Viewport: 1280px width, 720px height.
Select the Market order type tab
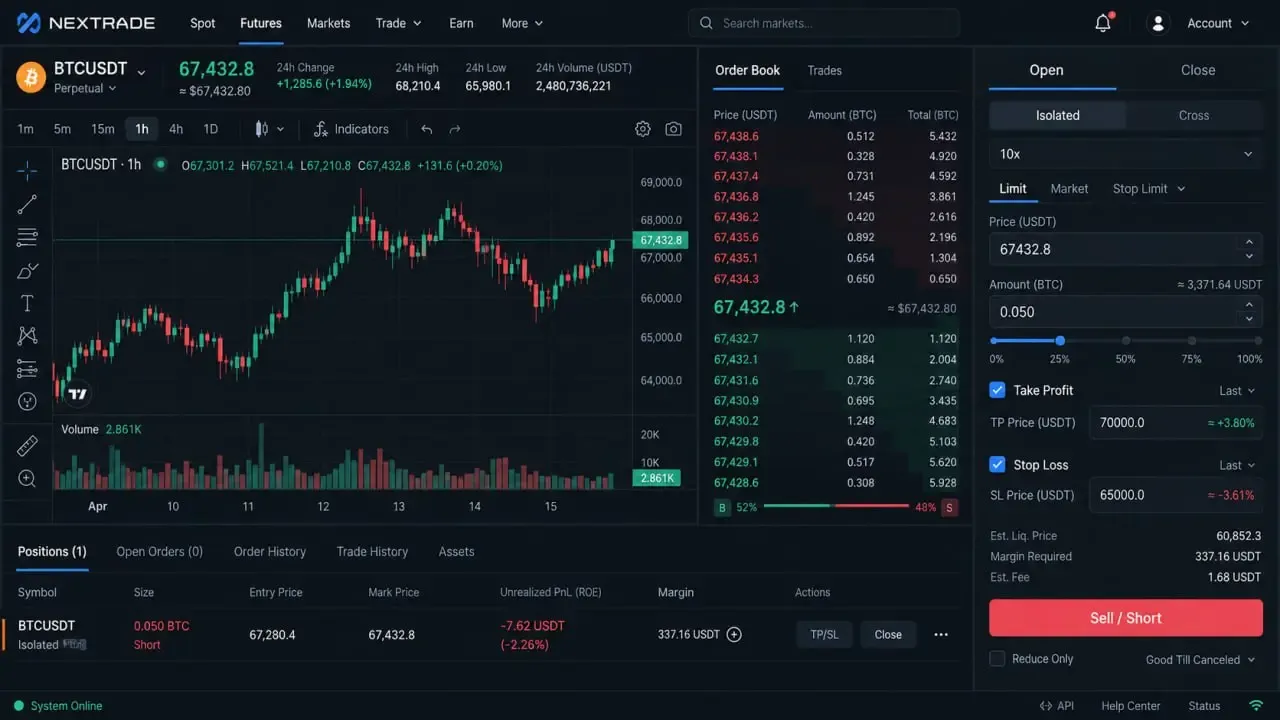tap(1069, 188)
